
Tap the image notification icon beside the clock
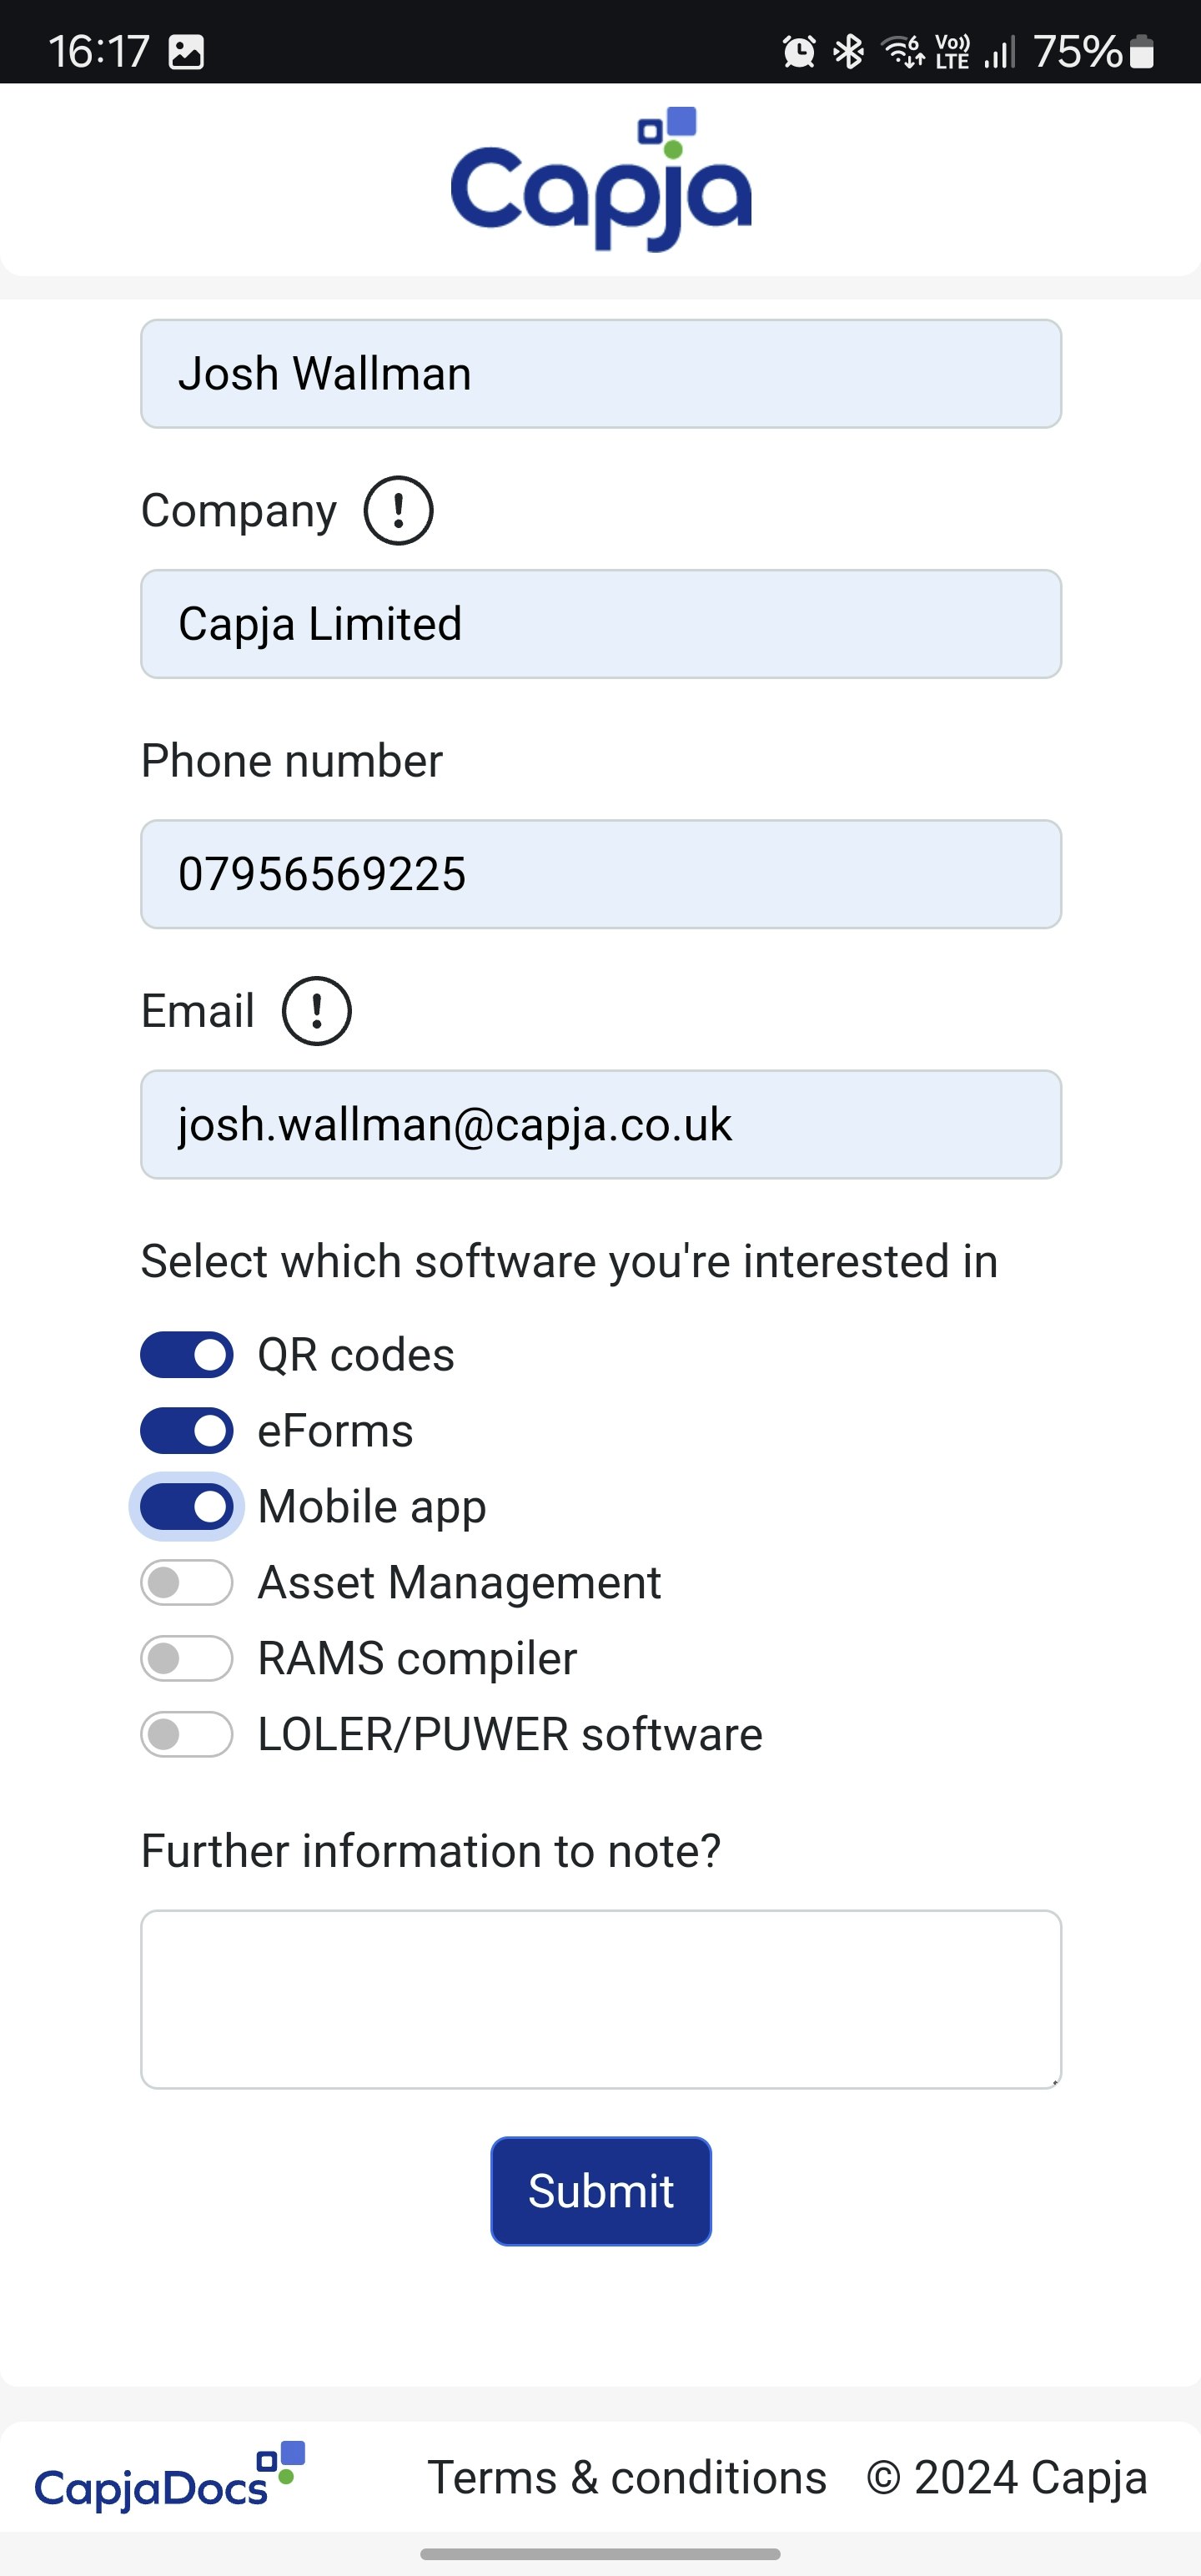186,51
